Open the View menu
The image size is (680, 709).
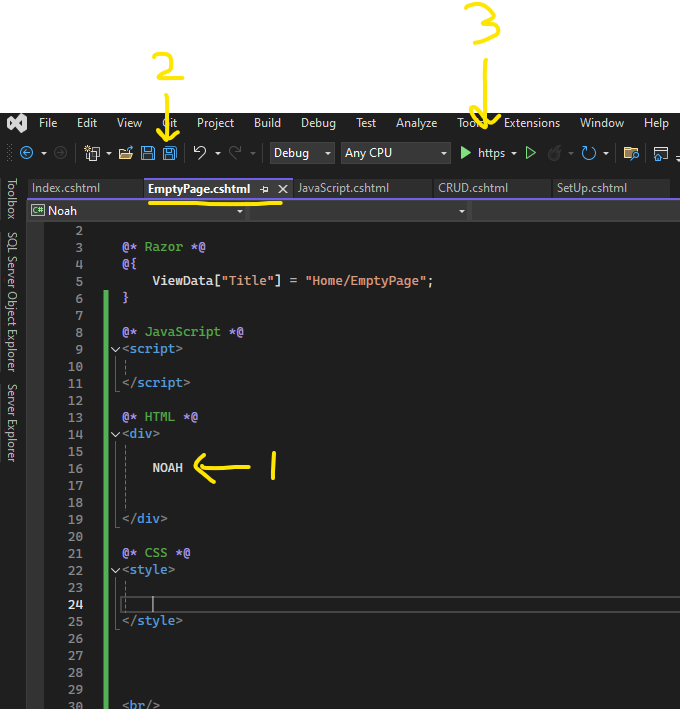pyautogui.click(x=129, y=123)
